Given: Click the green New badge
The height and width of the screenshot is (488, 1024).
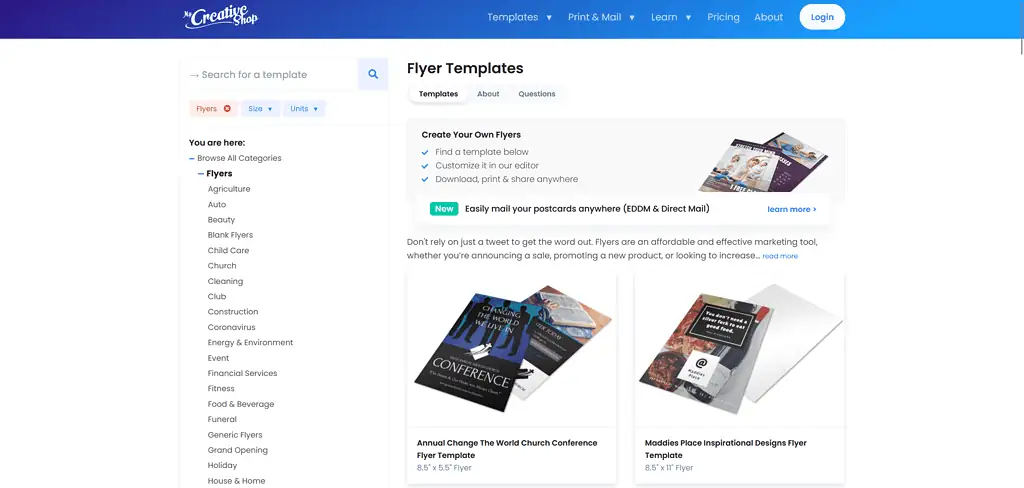Looking at the screenshot, I should click(x=444, y=209).
